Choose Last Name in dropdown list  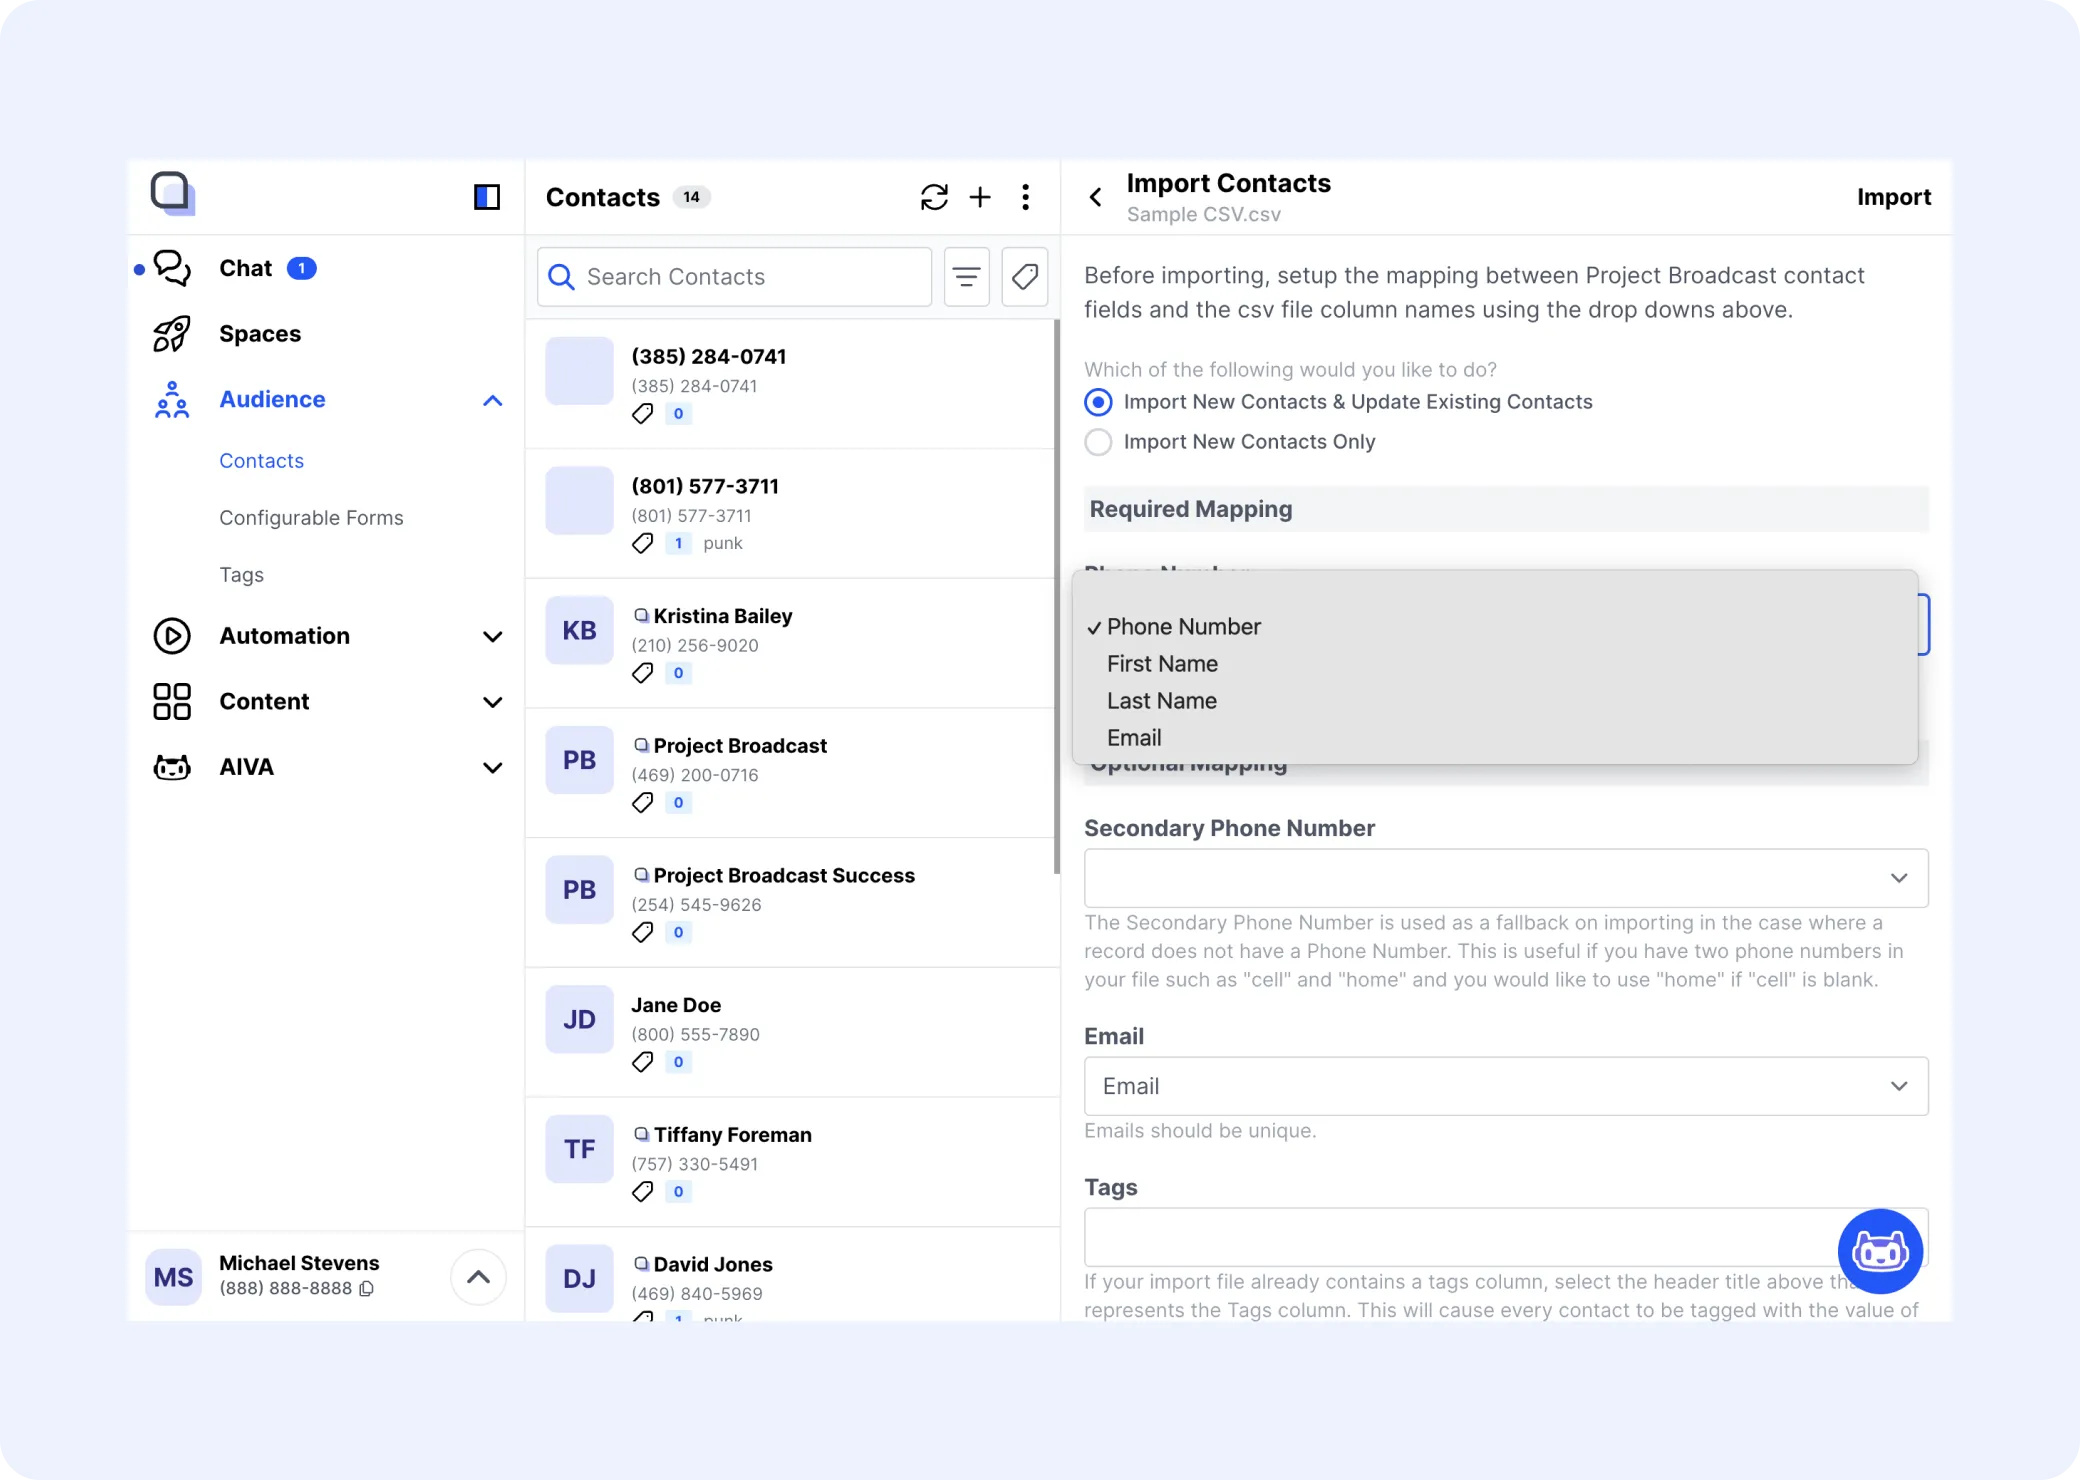[x=1494, y=701]
